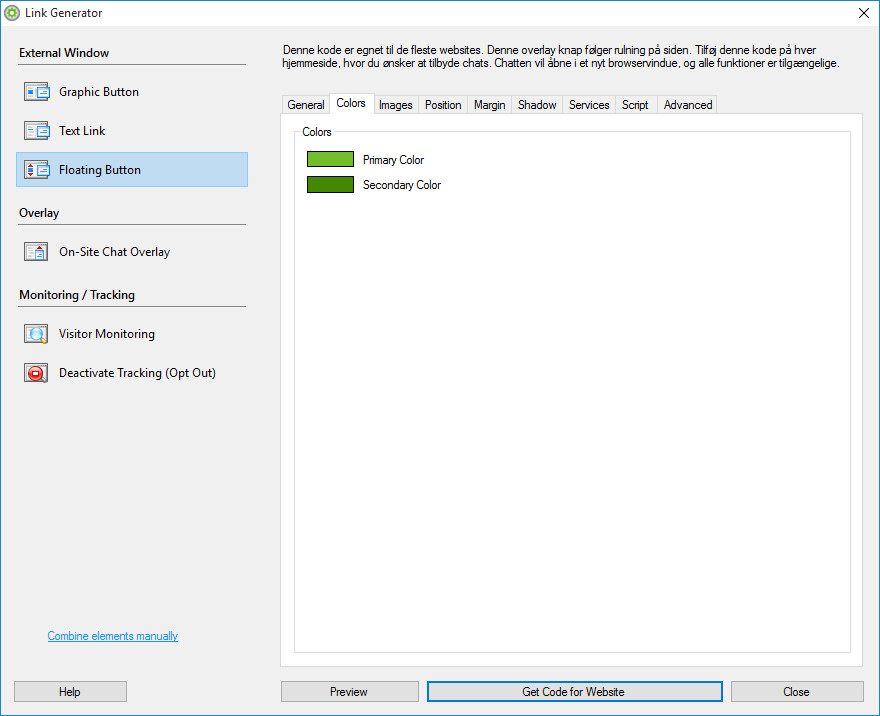Click the Text Link icon
Screen dimensions: 880x716
[36, 131]
